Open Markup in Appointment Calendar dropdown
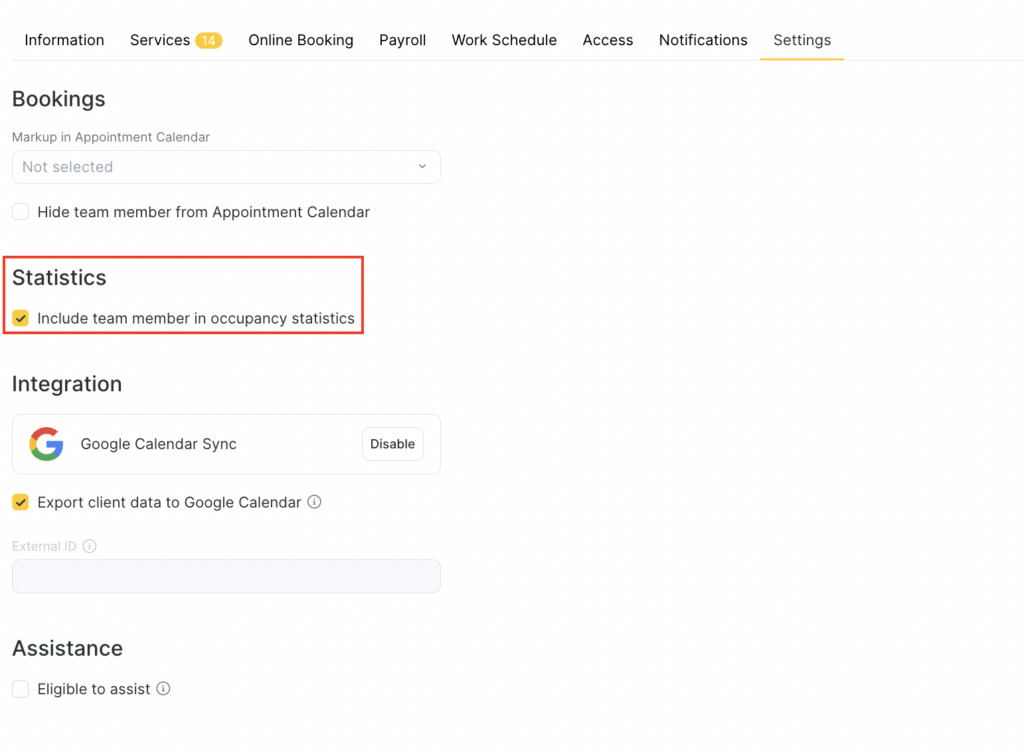 tap(226, 167)
